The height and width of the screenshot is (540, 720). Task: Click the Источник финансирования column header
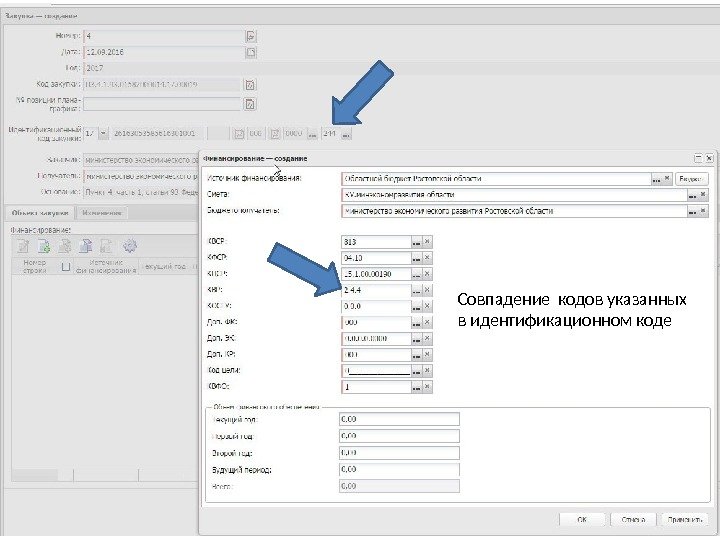pyautogui.click(x=106, y=266)
